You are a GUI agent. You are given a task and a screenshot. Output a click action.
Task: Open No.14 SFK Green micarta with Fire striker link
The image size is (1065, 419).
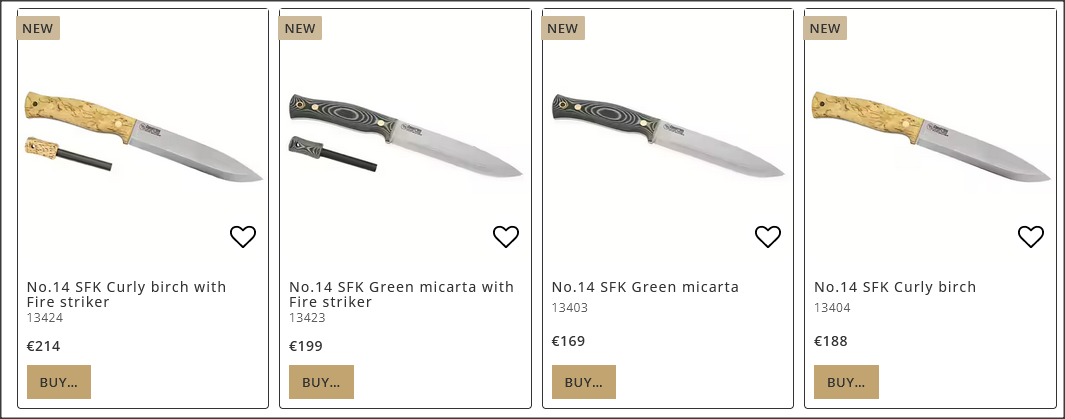(401, 294)
